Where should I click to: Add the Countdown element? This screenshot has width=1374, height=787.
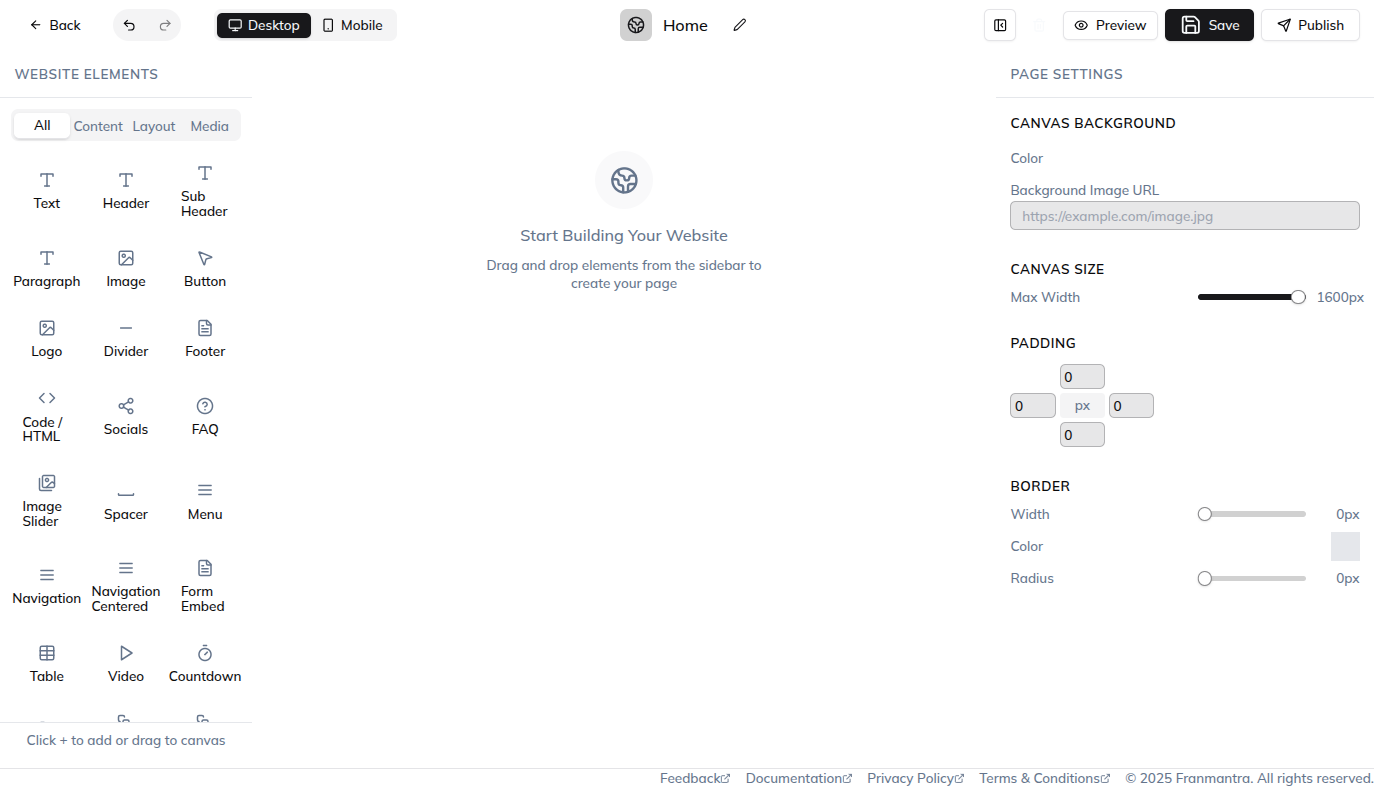pos(205,664)
